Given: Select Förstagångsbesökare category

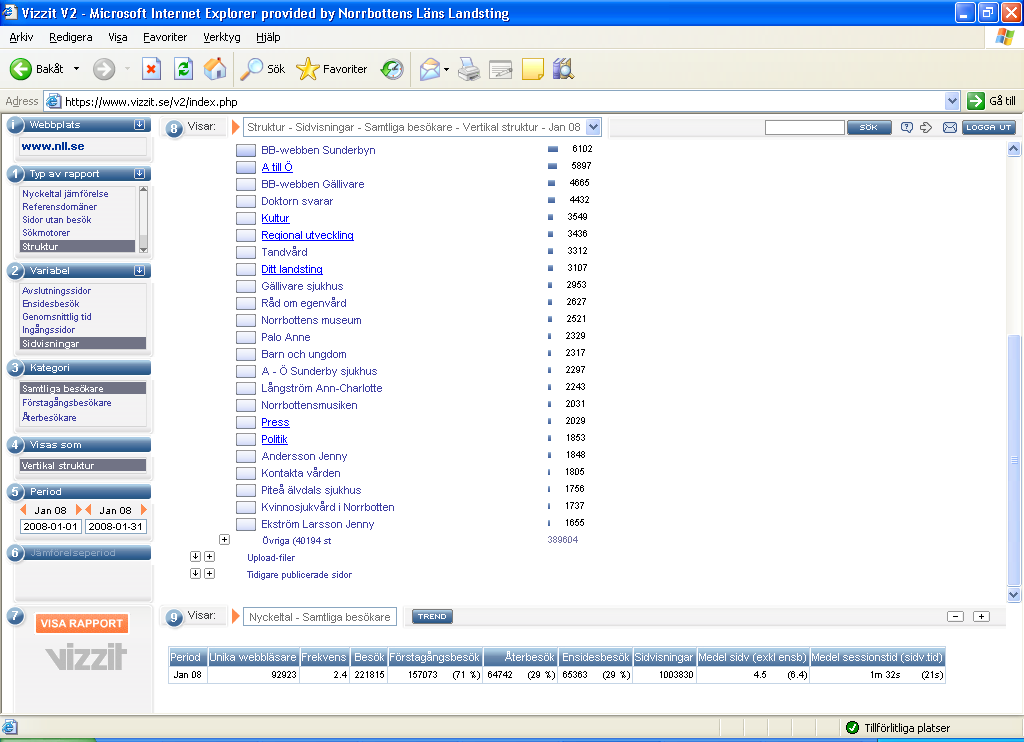Looking at the screenshot, I should tap(67, 403).
